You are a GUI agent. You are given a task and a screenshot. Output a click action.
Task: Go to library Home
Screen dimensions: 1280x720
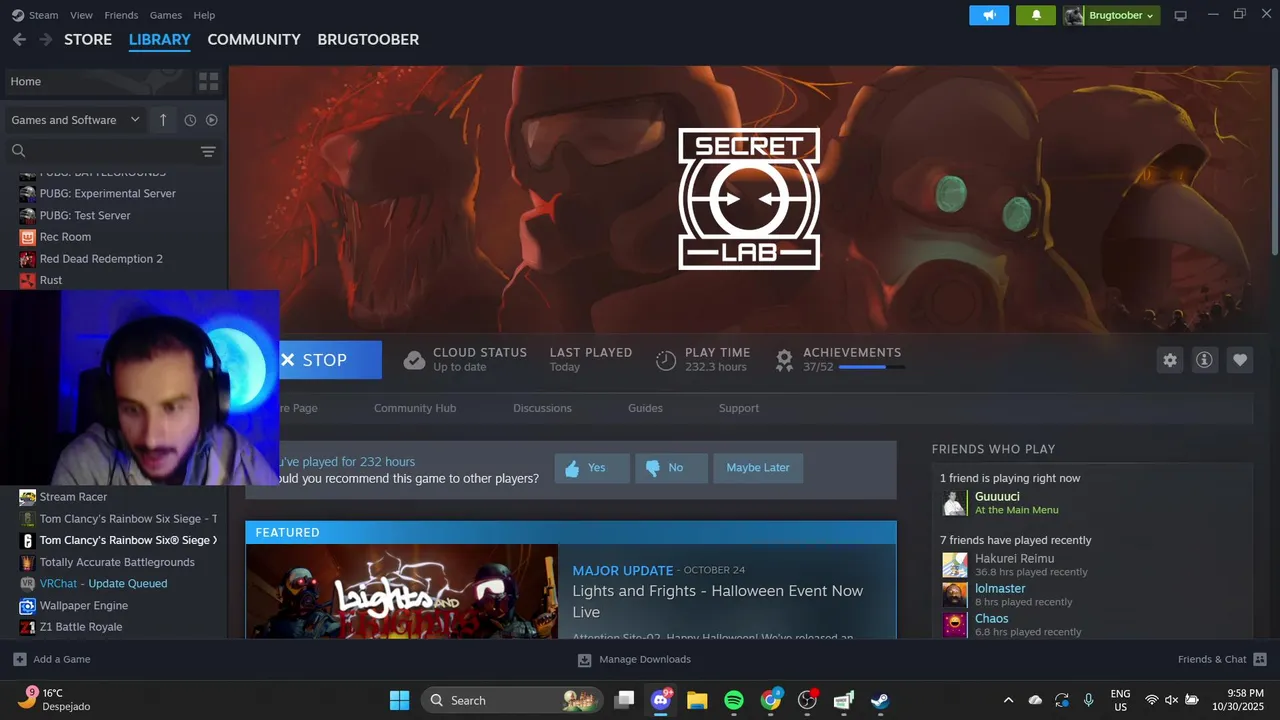[x=98, y=81]
